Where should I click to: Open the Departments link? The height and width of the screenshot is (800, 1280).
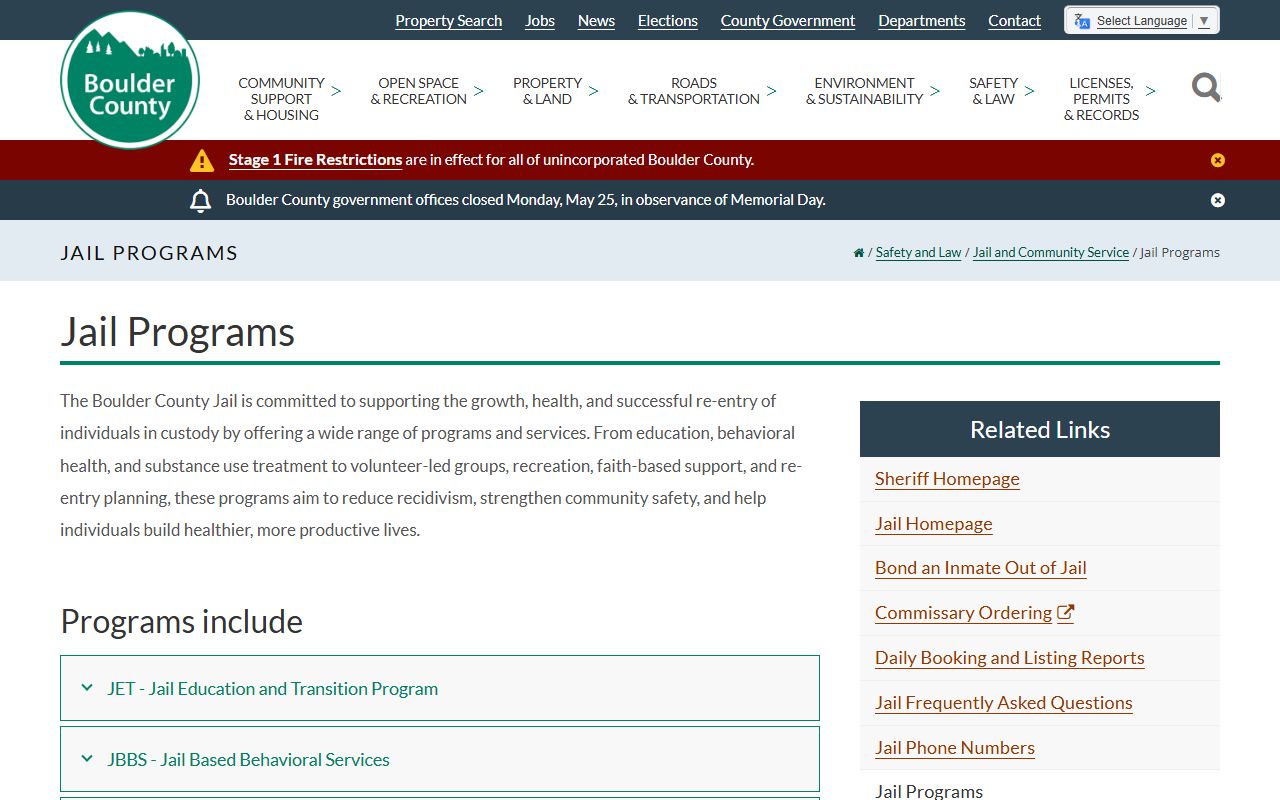click(x=922, y=21)
